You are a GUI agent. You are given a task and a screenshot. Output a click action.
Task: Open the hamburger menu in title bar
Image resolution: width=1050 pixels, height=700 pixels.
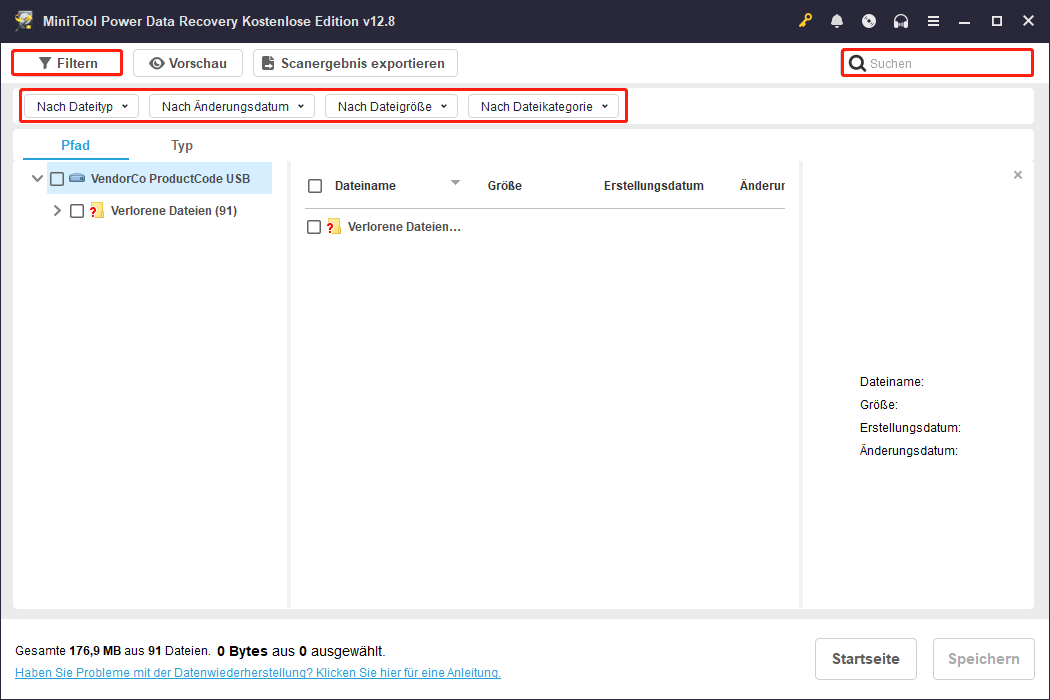[933, 21]
